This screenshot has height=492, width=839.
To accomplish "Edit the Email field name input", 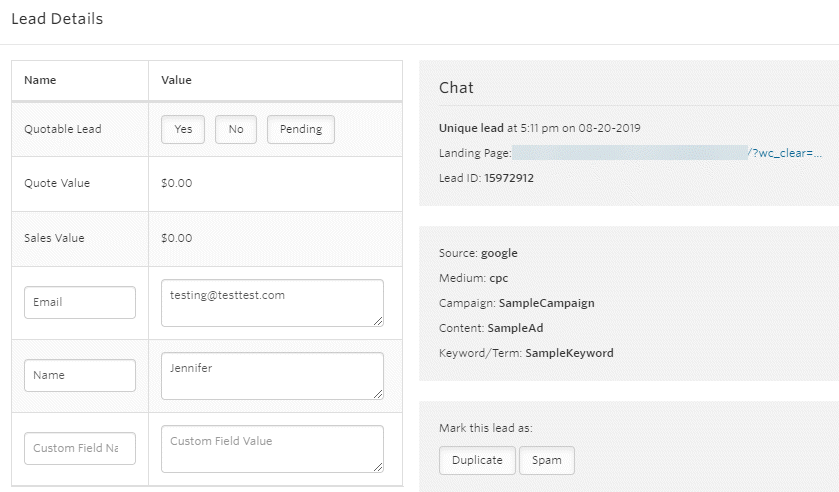I will (x=80, y=302).
